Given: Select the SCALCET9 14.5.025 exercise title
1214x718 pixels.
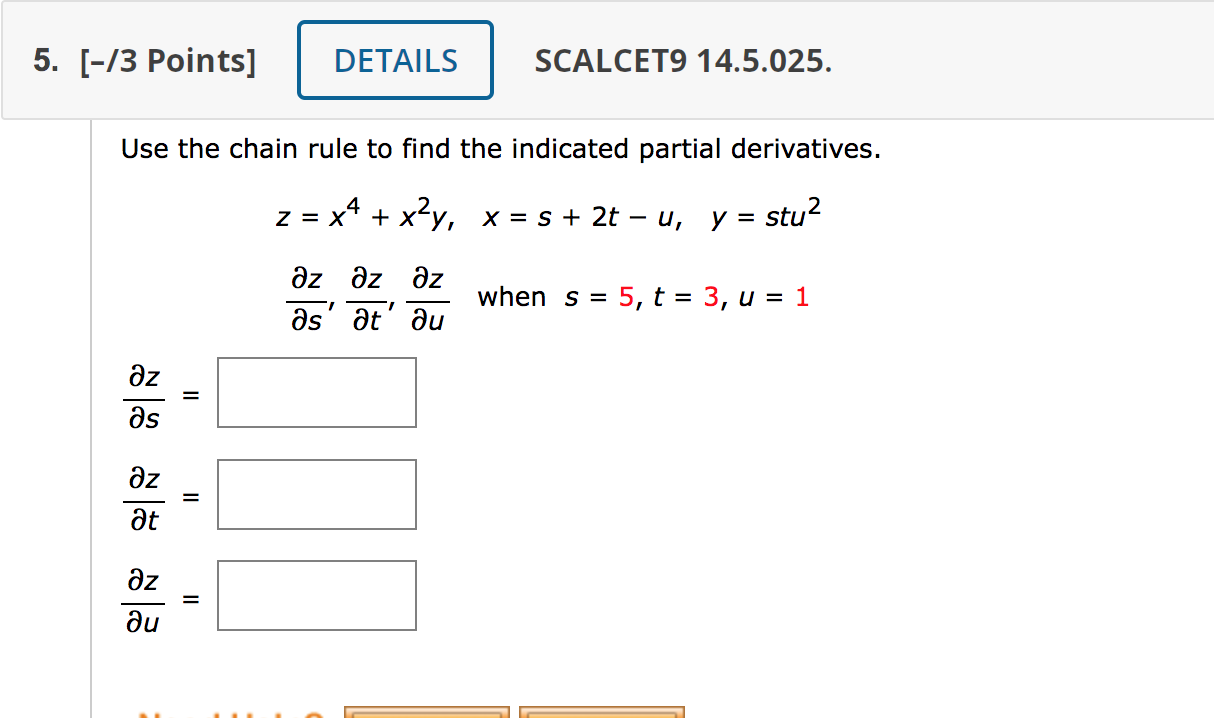Looking at the screenshot, I should tap(683, 61).
